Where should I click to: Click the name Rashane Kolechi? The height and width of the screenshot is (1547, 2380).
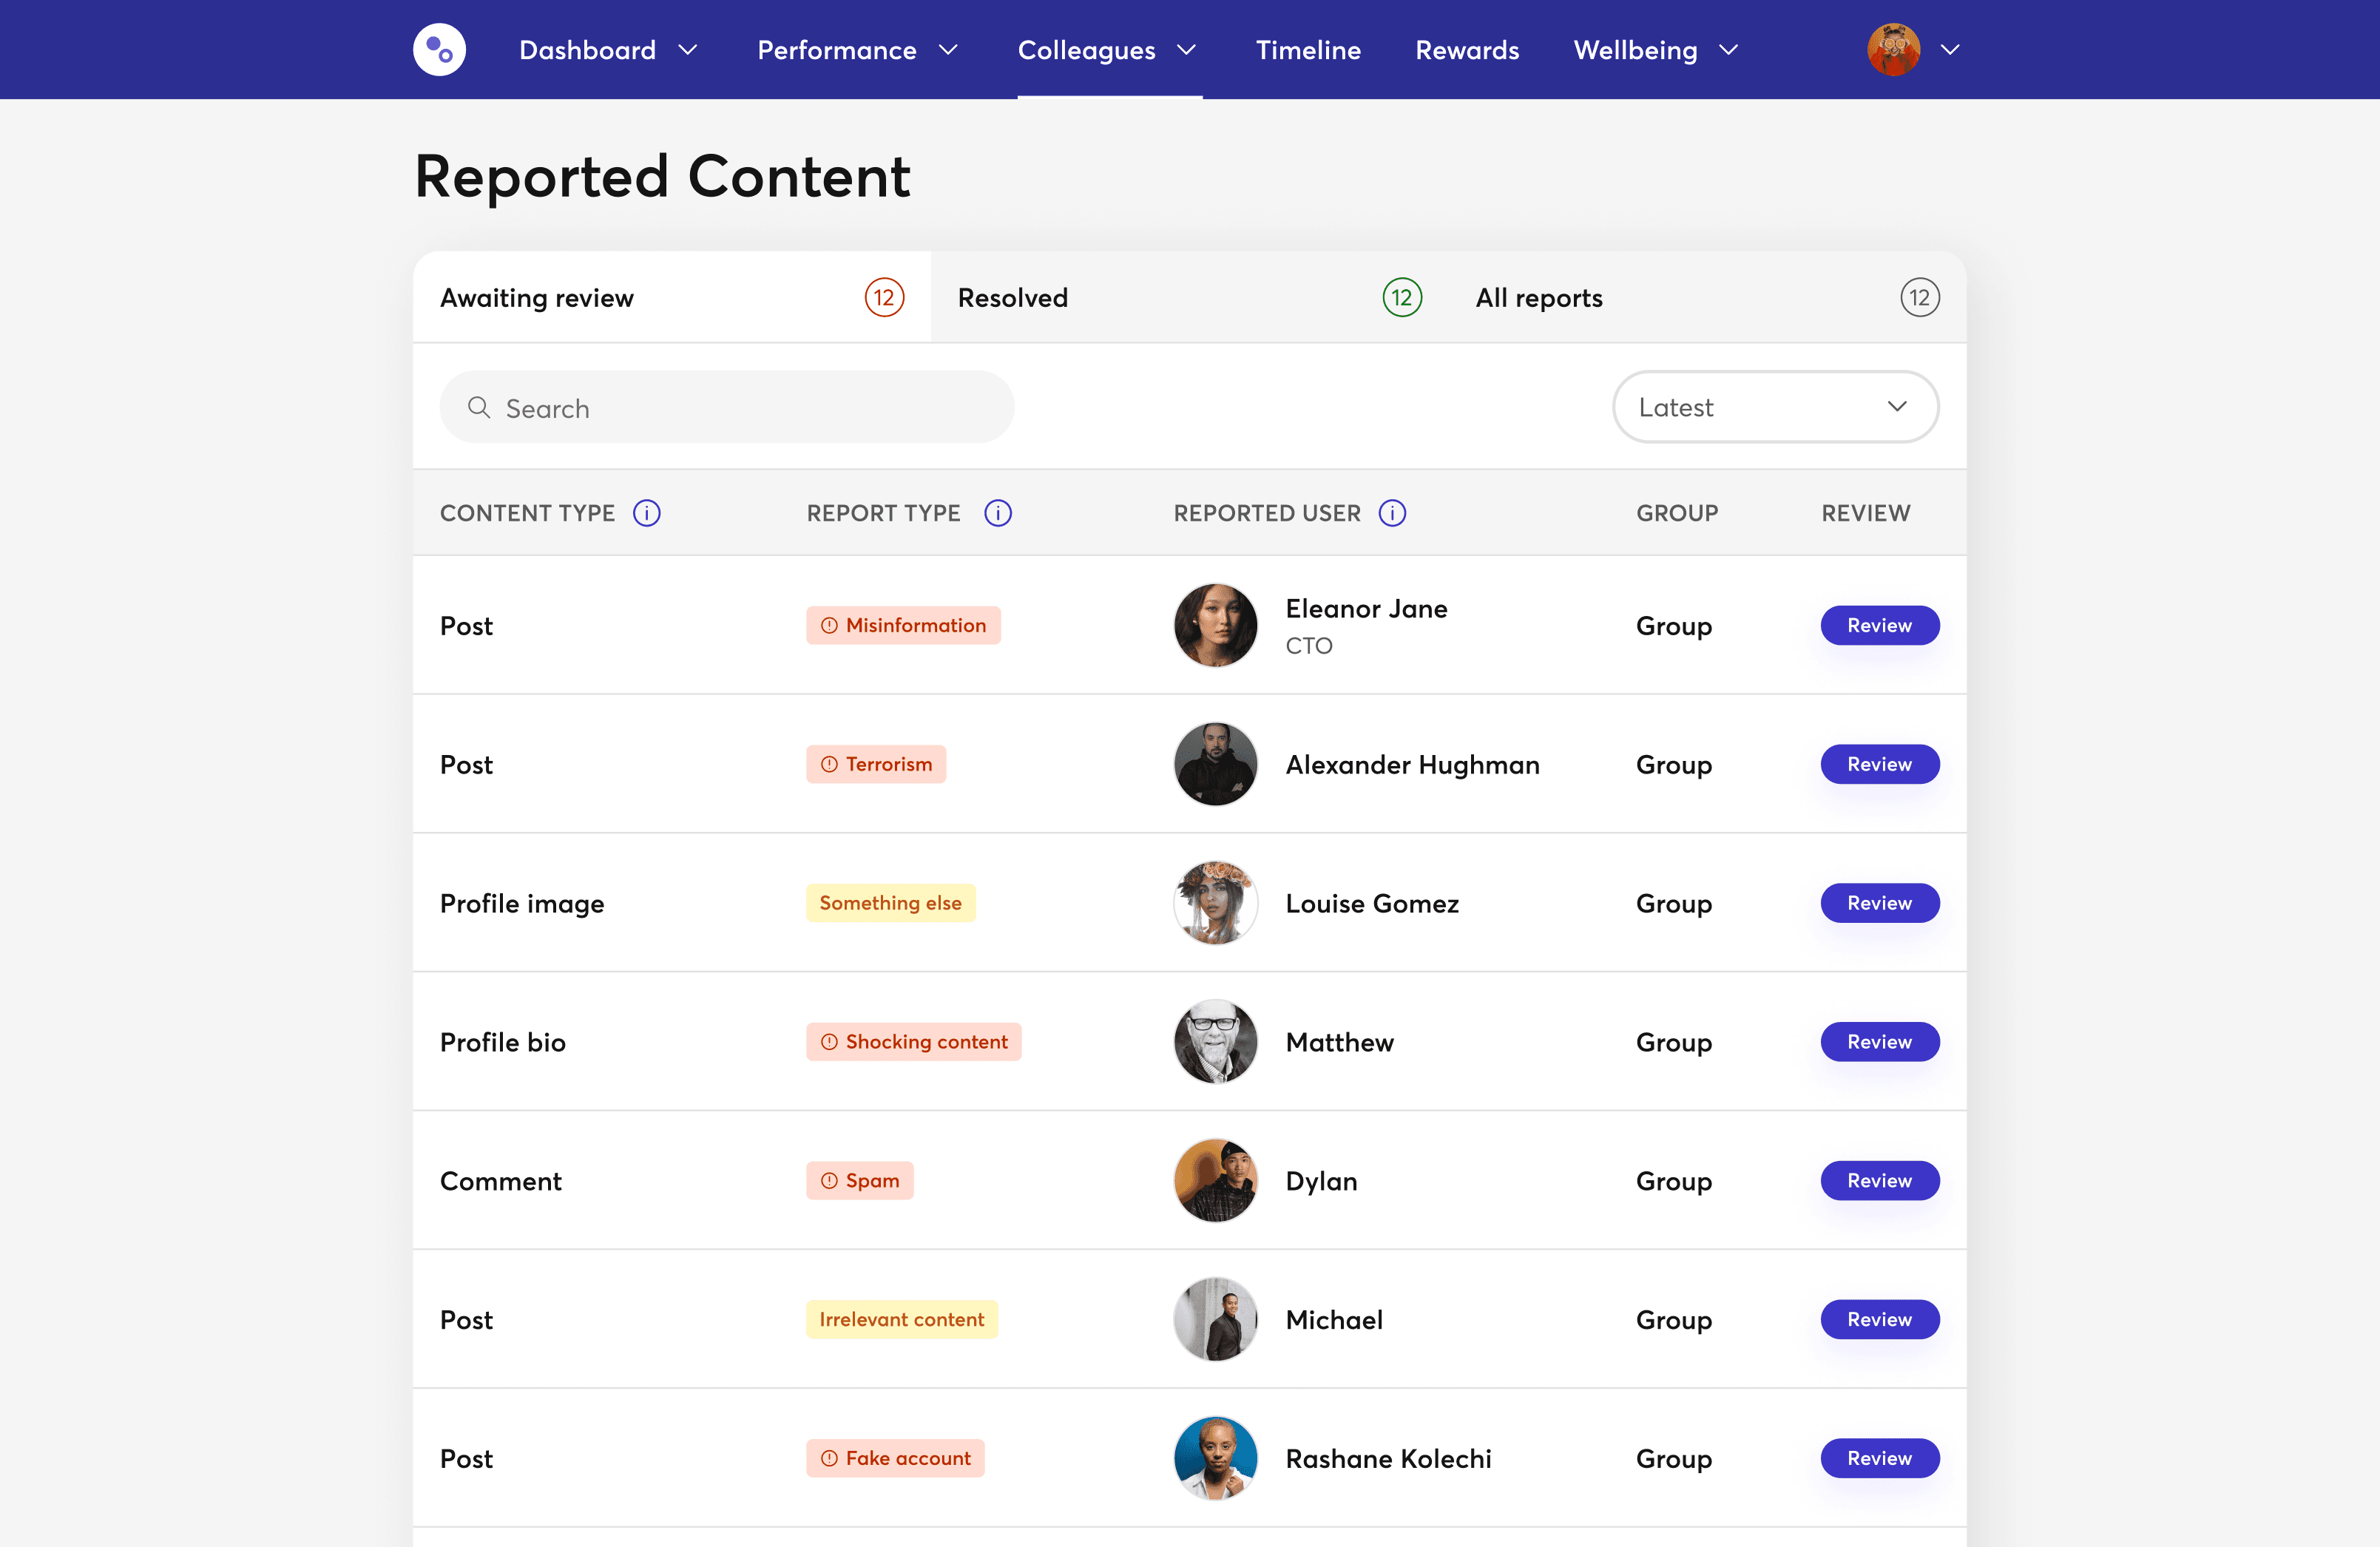click(1388, 1460)
